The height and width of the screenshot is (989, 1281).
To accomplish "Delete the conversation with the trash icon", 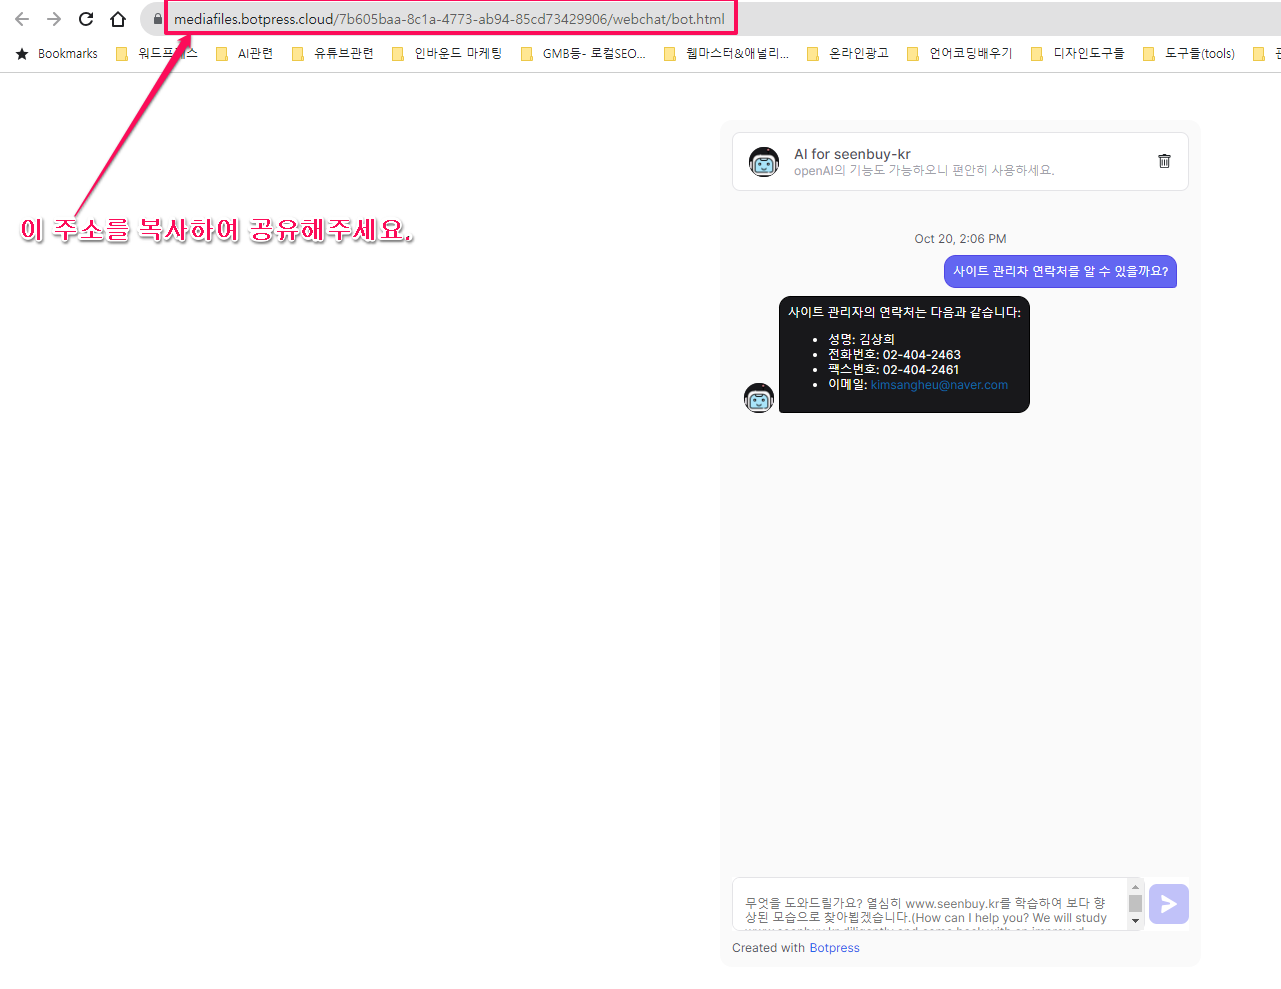I will [1163, 160].
